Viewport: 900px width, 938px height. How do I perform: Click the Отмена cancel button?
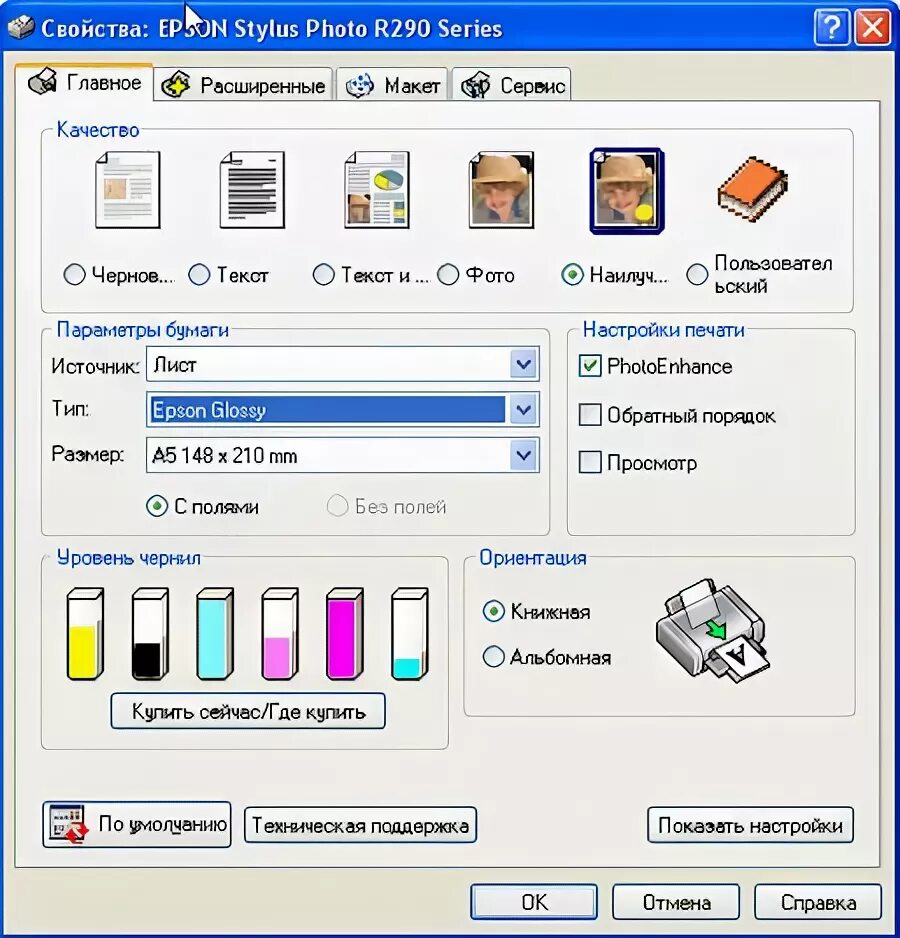click(676, 902)
